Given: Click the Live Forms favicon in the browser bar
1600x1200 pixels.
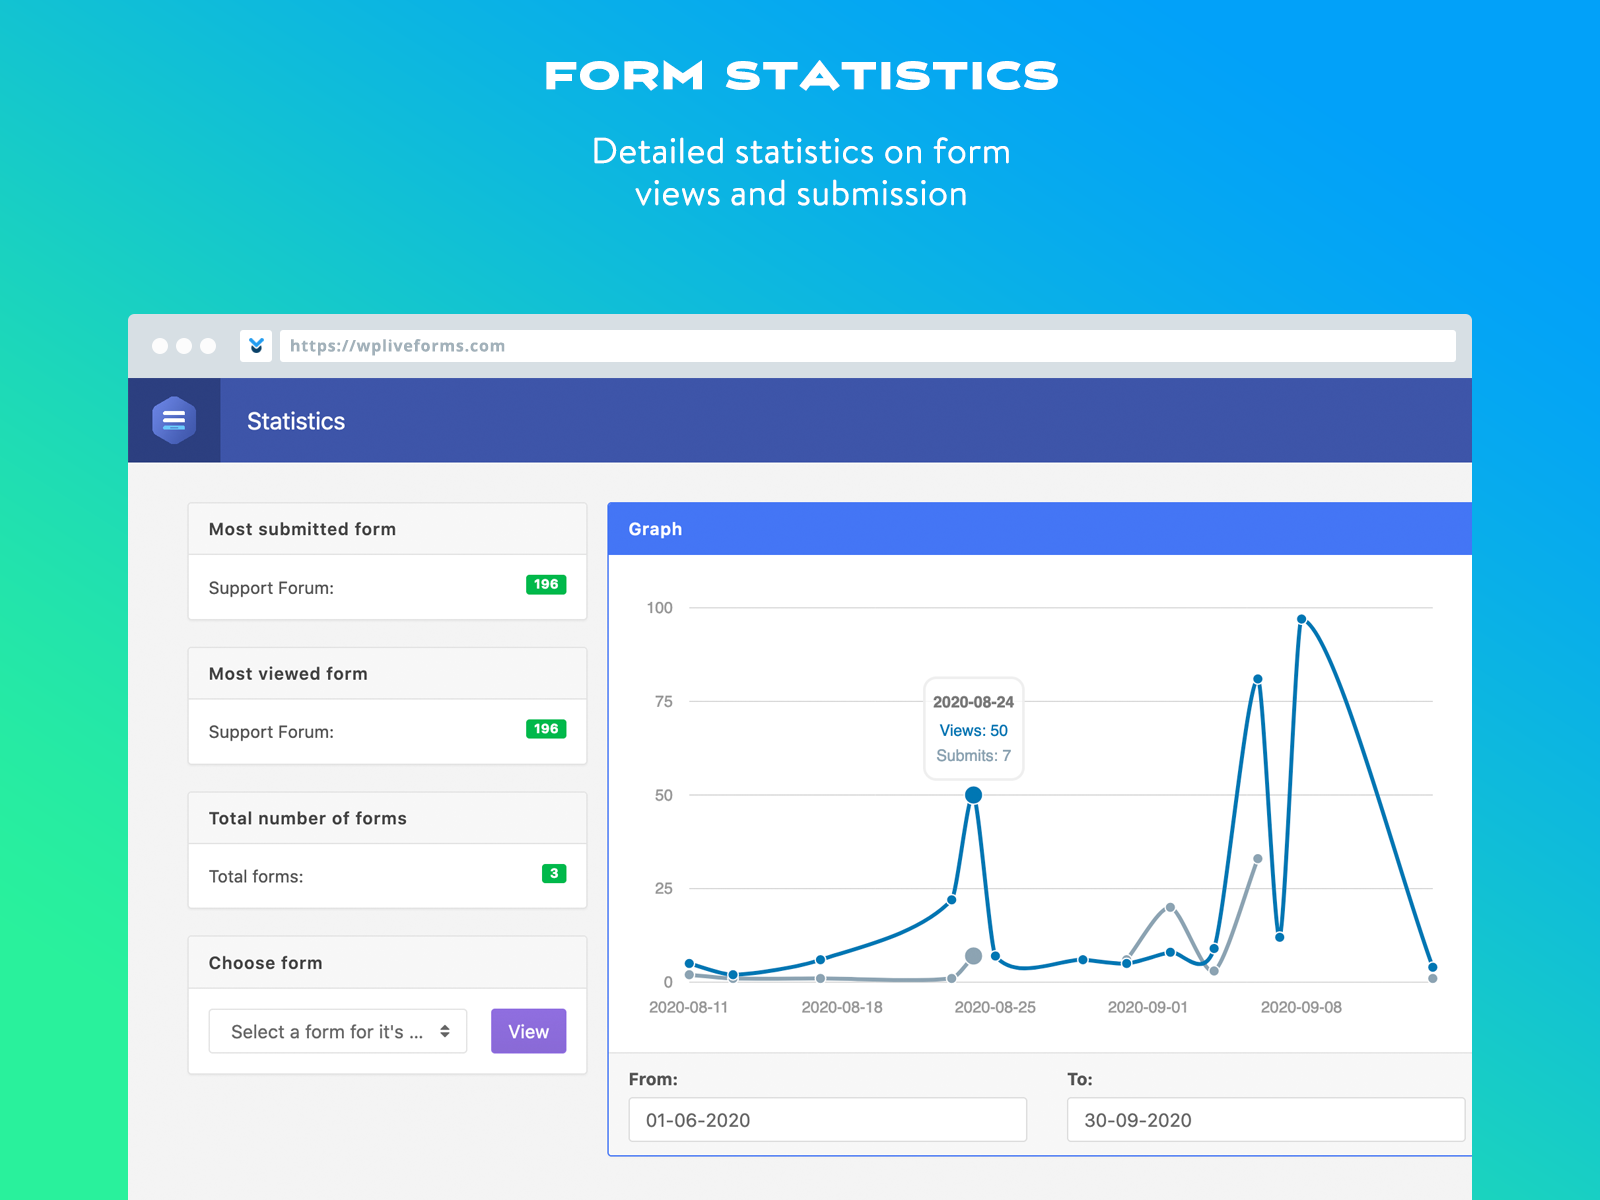Looking at the screenshot, I should (256, 346).
